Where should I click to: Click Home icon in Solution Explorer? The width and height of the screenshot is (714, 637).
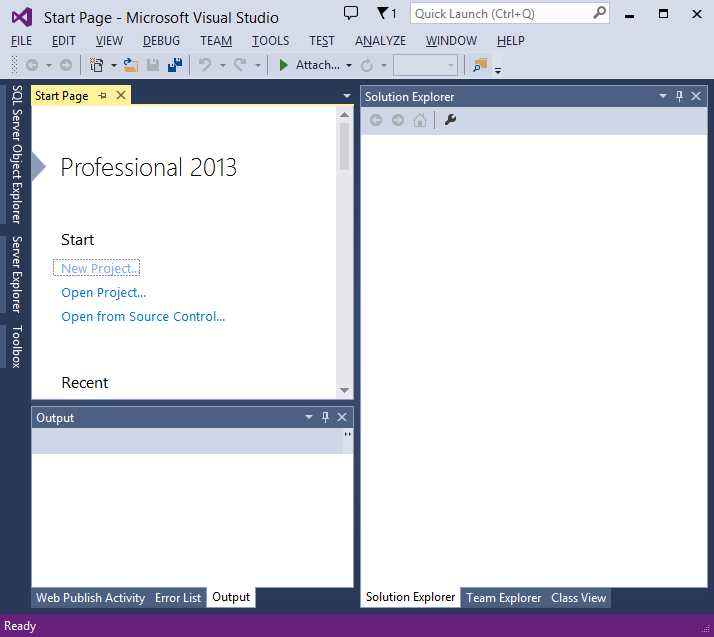click(x=420, y=120)
